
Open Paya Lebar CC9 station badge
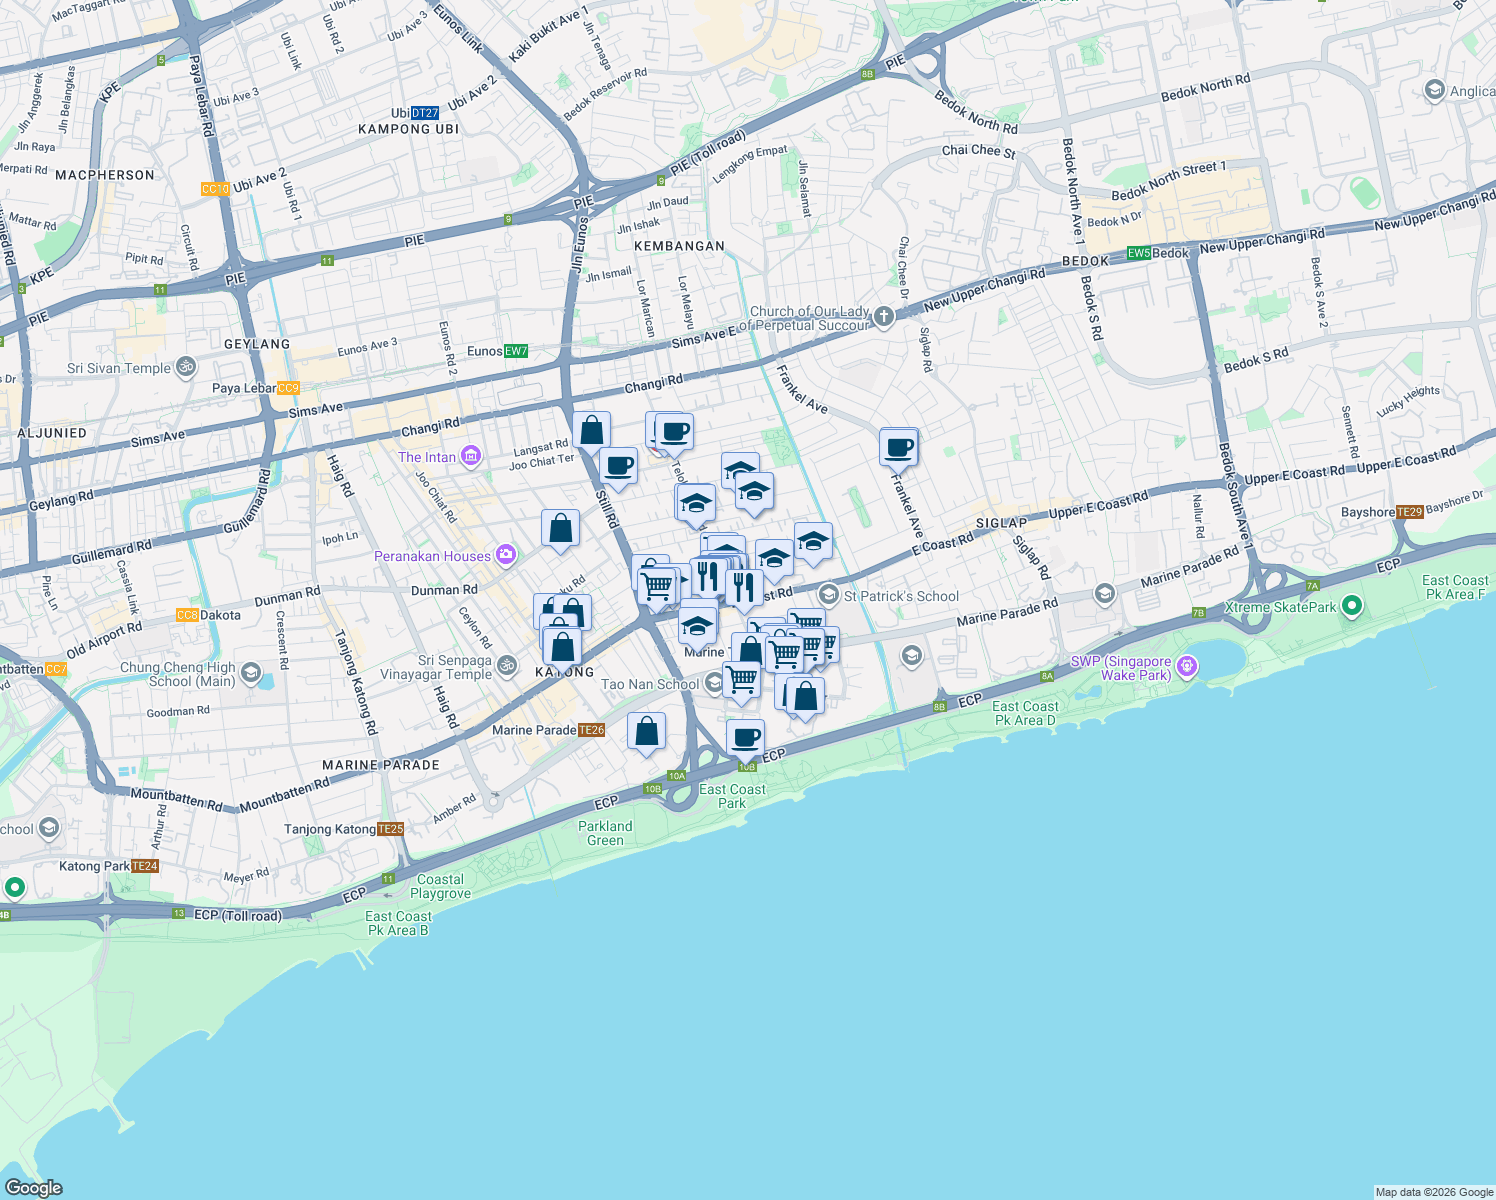click(288, 388)
